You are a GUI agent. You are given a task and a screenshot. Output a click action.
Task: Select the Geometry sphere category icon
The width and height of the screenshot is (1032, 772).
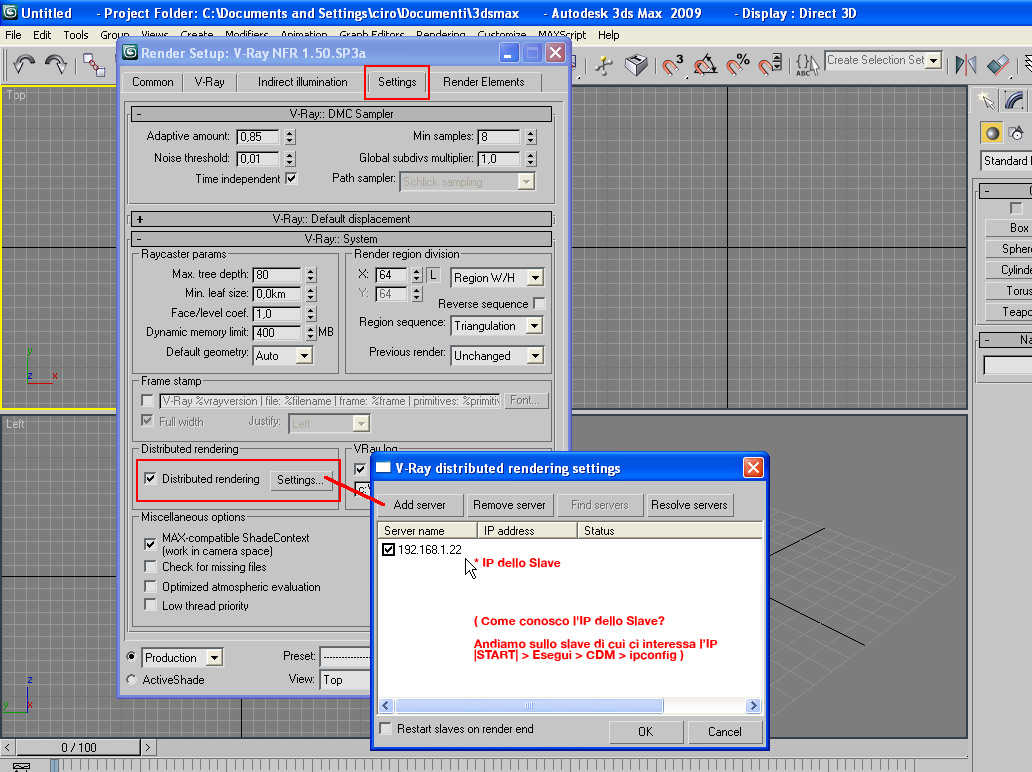pyautogui.click(x=991, y=133)
